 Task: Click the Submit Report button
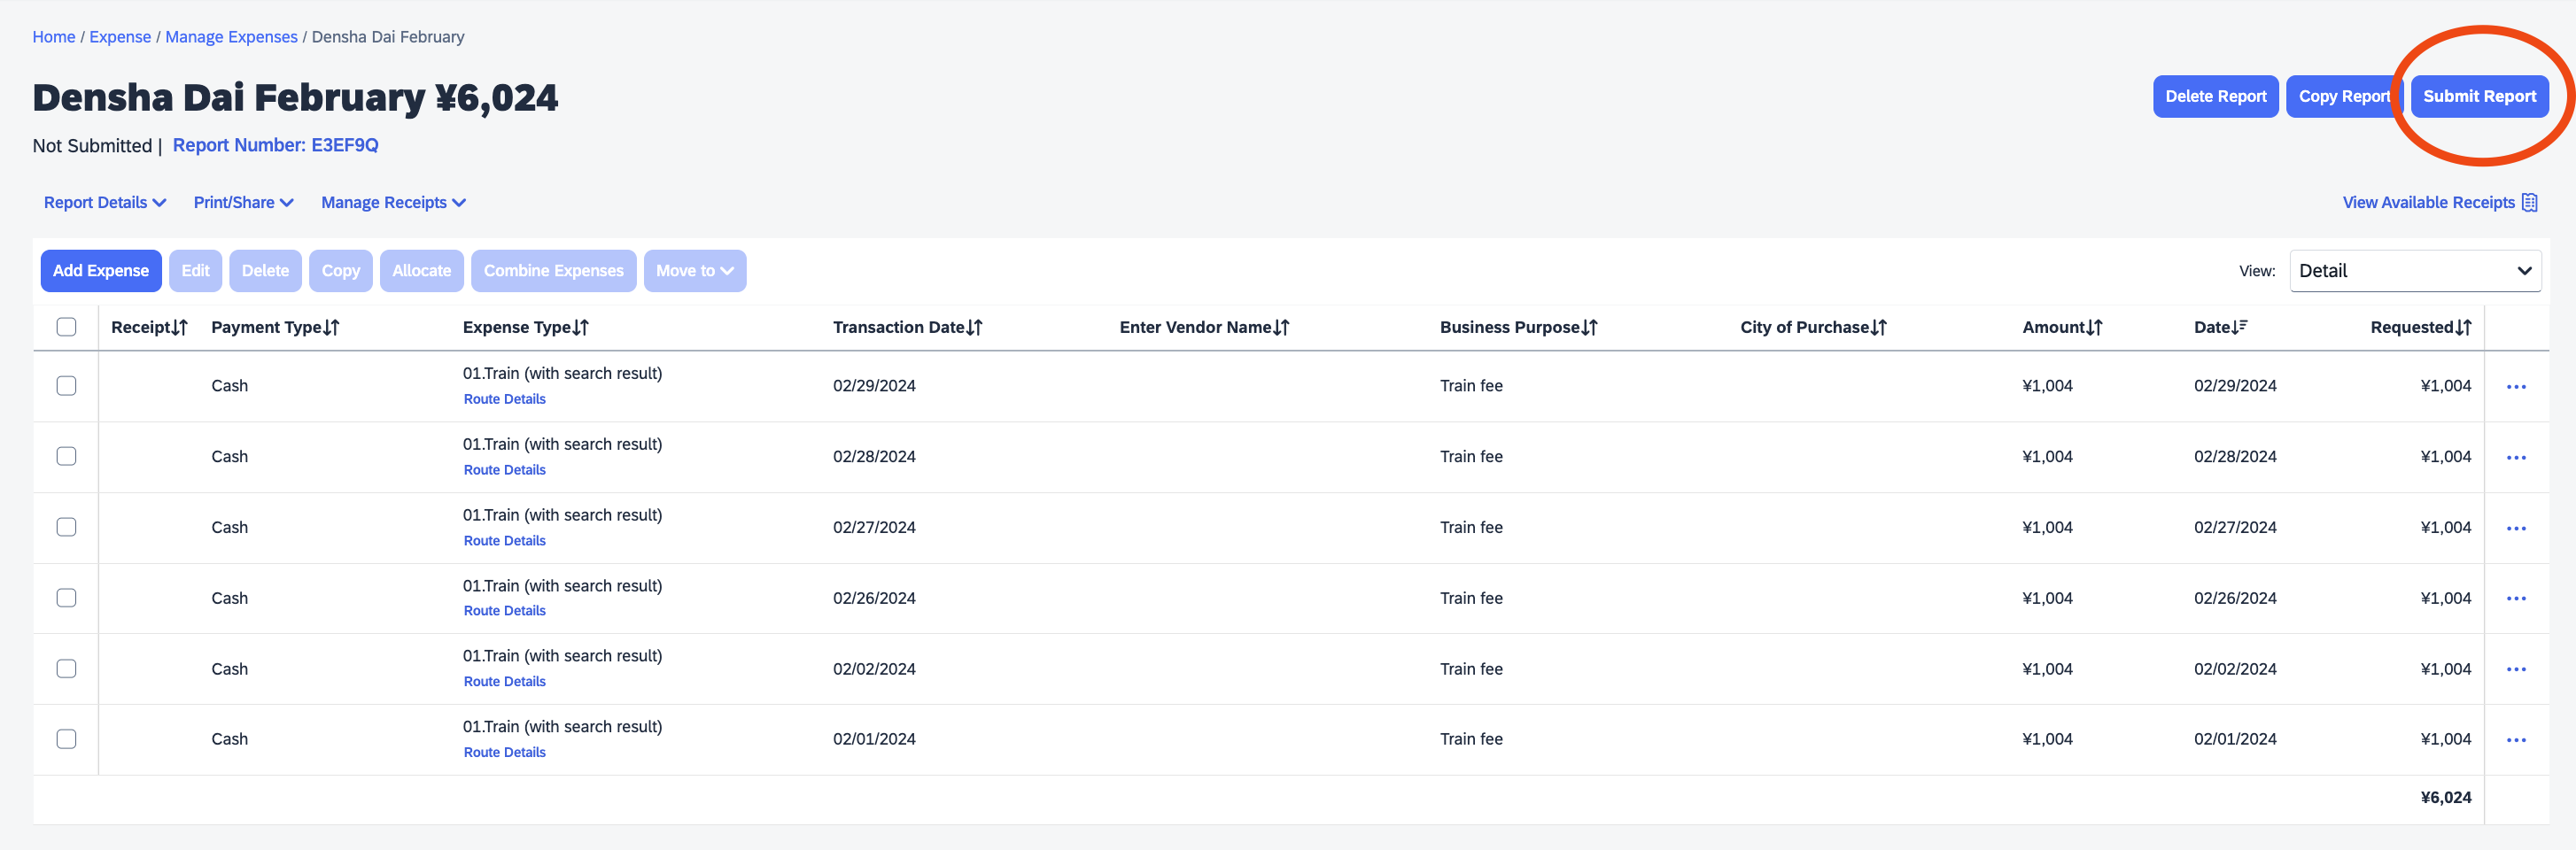(2478, 97)
